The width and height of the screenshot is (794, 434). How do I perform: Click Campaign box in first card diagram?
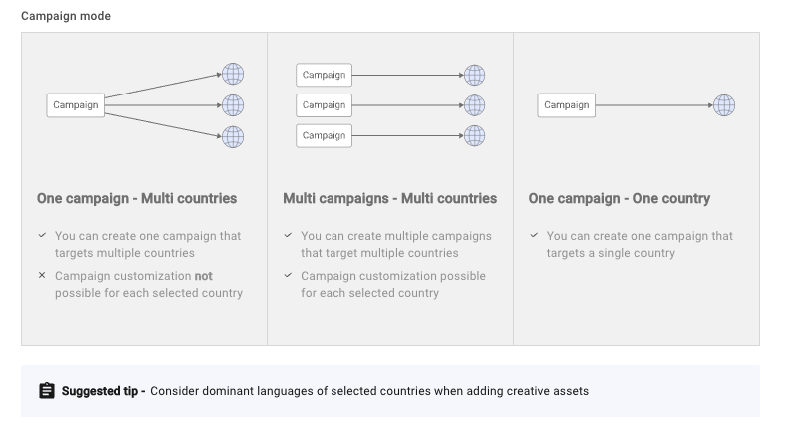(76, 105)
